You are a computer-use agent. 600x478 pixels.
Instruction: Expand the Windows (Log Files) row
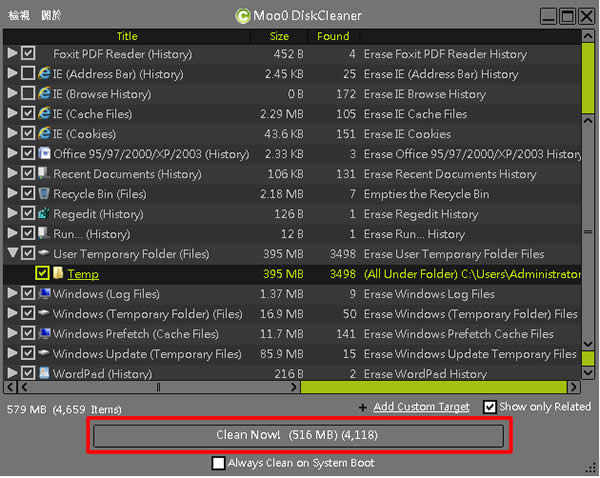coord(12,293)
